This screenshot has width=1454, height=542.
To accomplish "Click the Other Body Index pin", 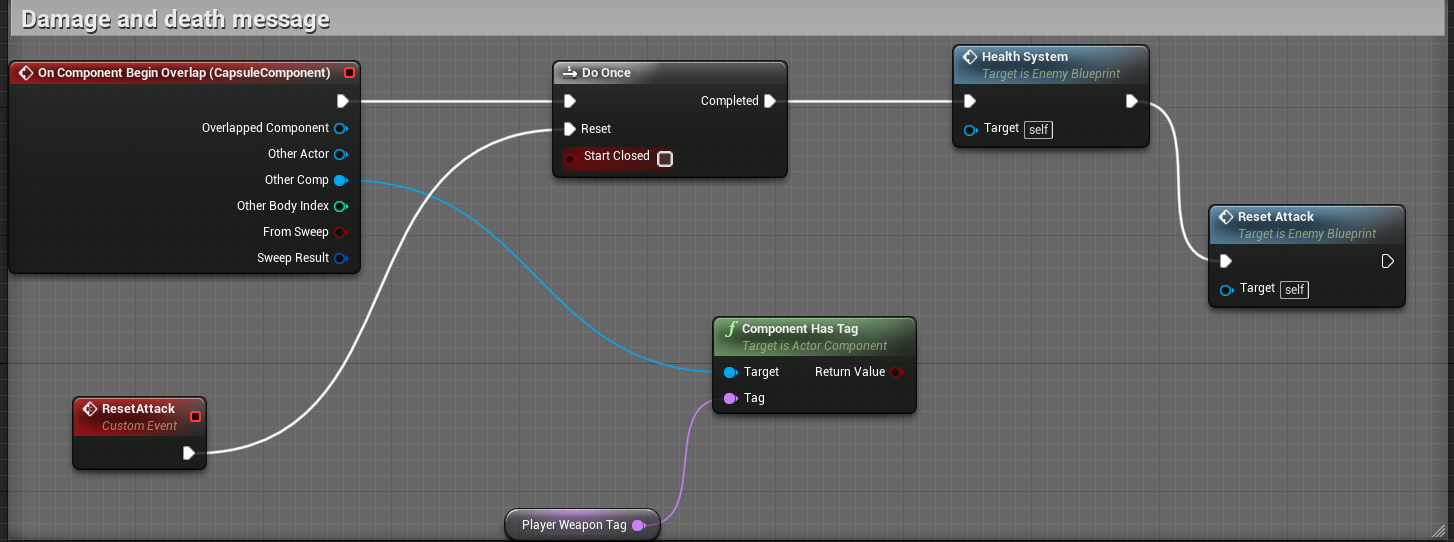I will tap(340, 206).
